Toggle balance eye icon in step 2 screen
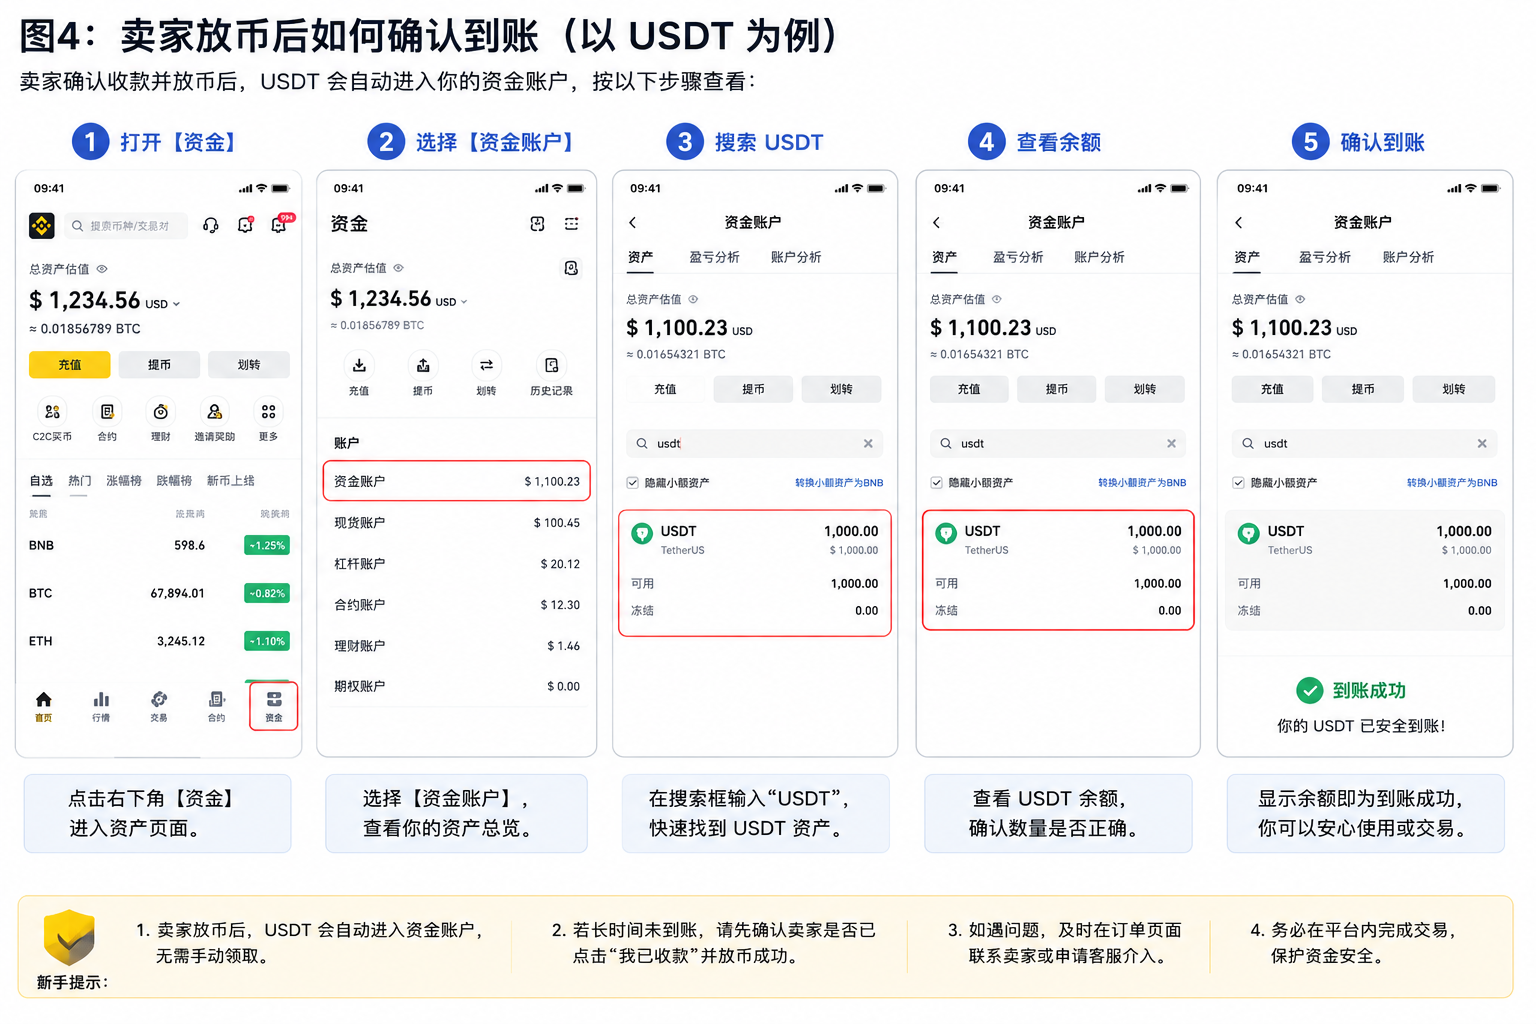The image size is (1536, 1024). 398,268
